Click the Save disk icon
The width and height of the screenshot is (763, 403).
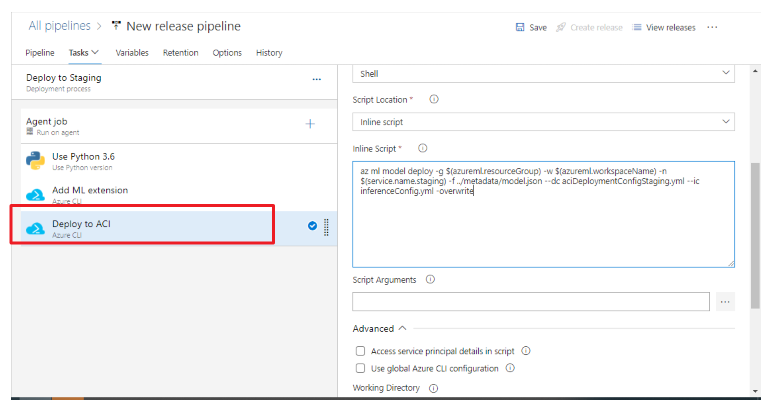[520, 27]
